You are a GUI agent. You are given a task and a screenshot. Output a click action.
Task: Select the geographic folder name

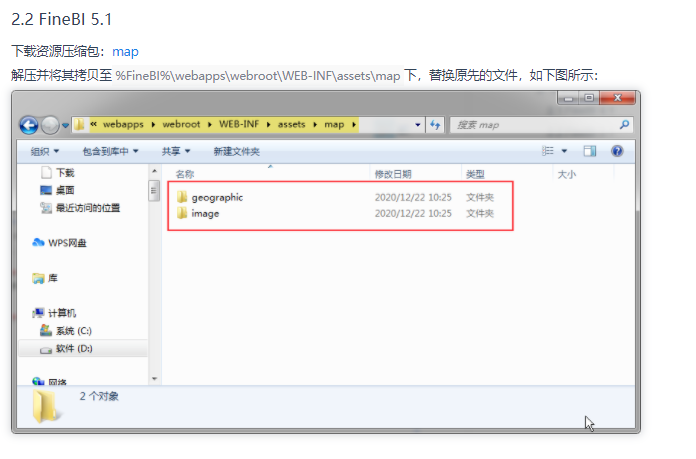[217, 197]
